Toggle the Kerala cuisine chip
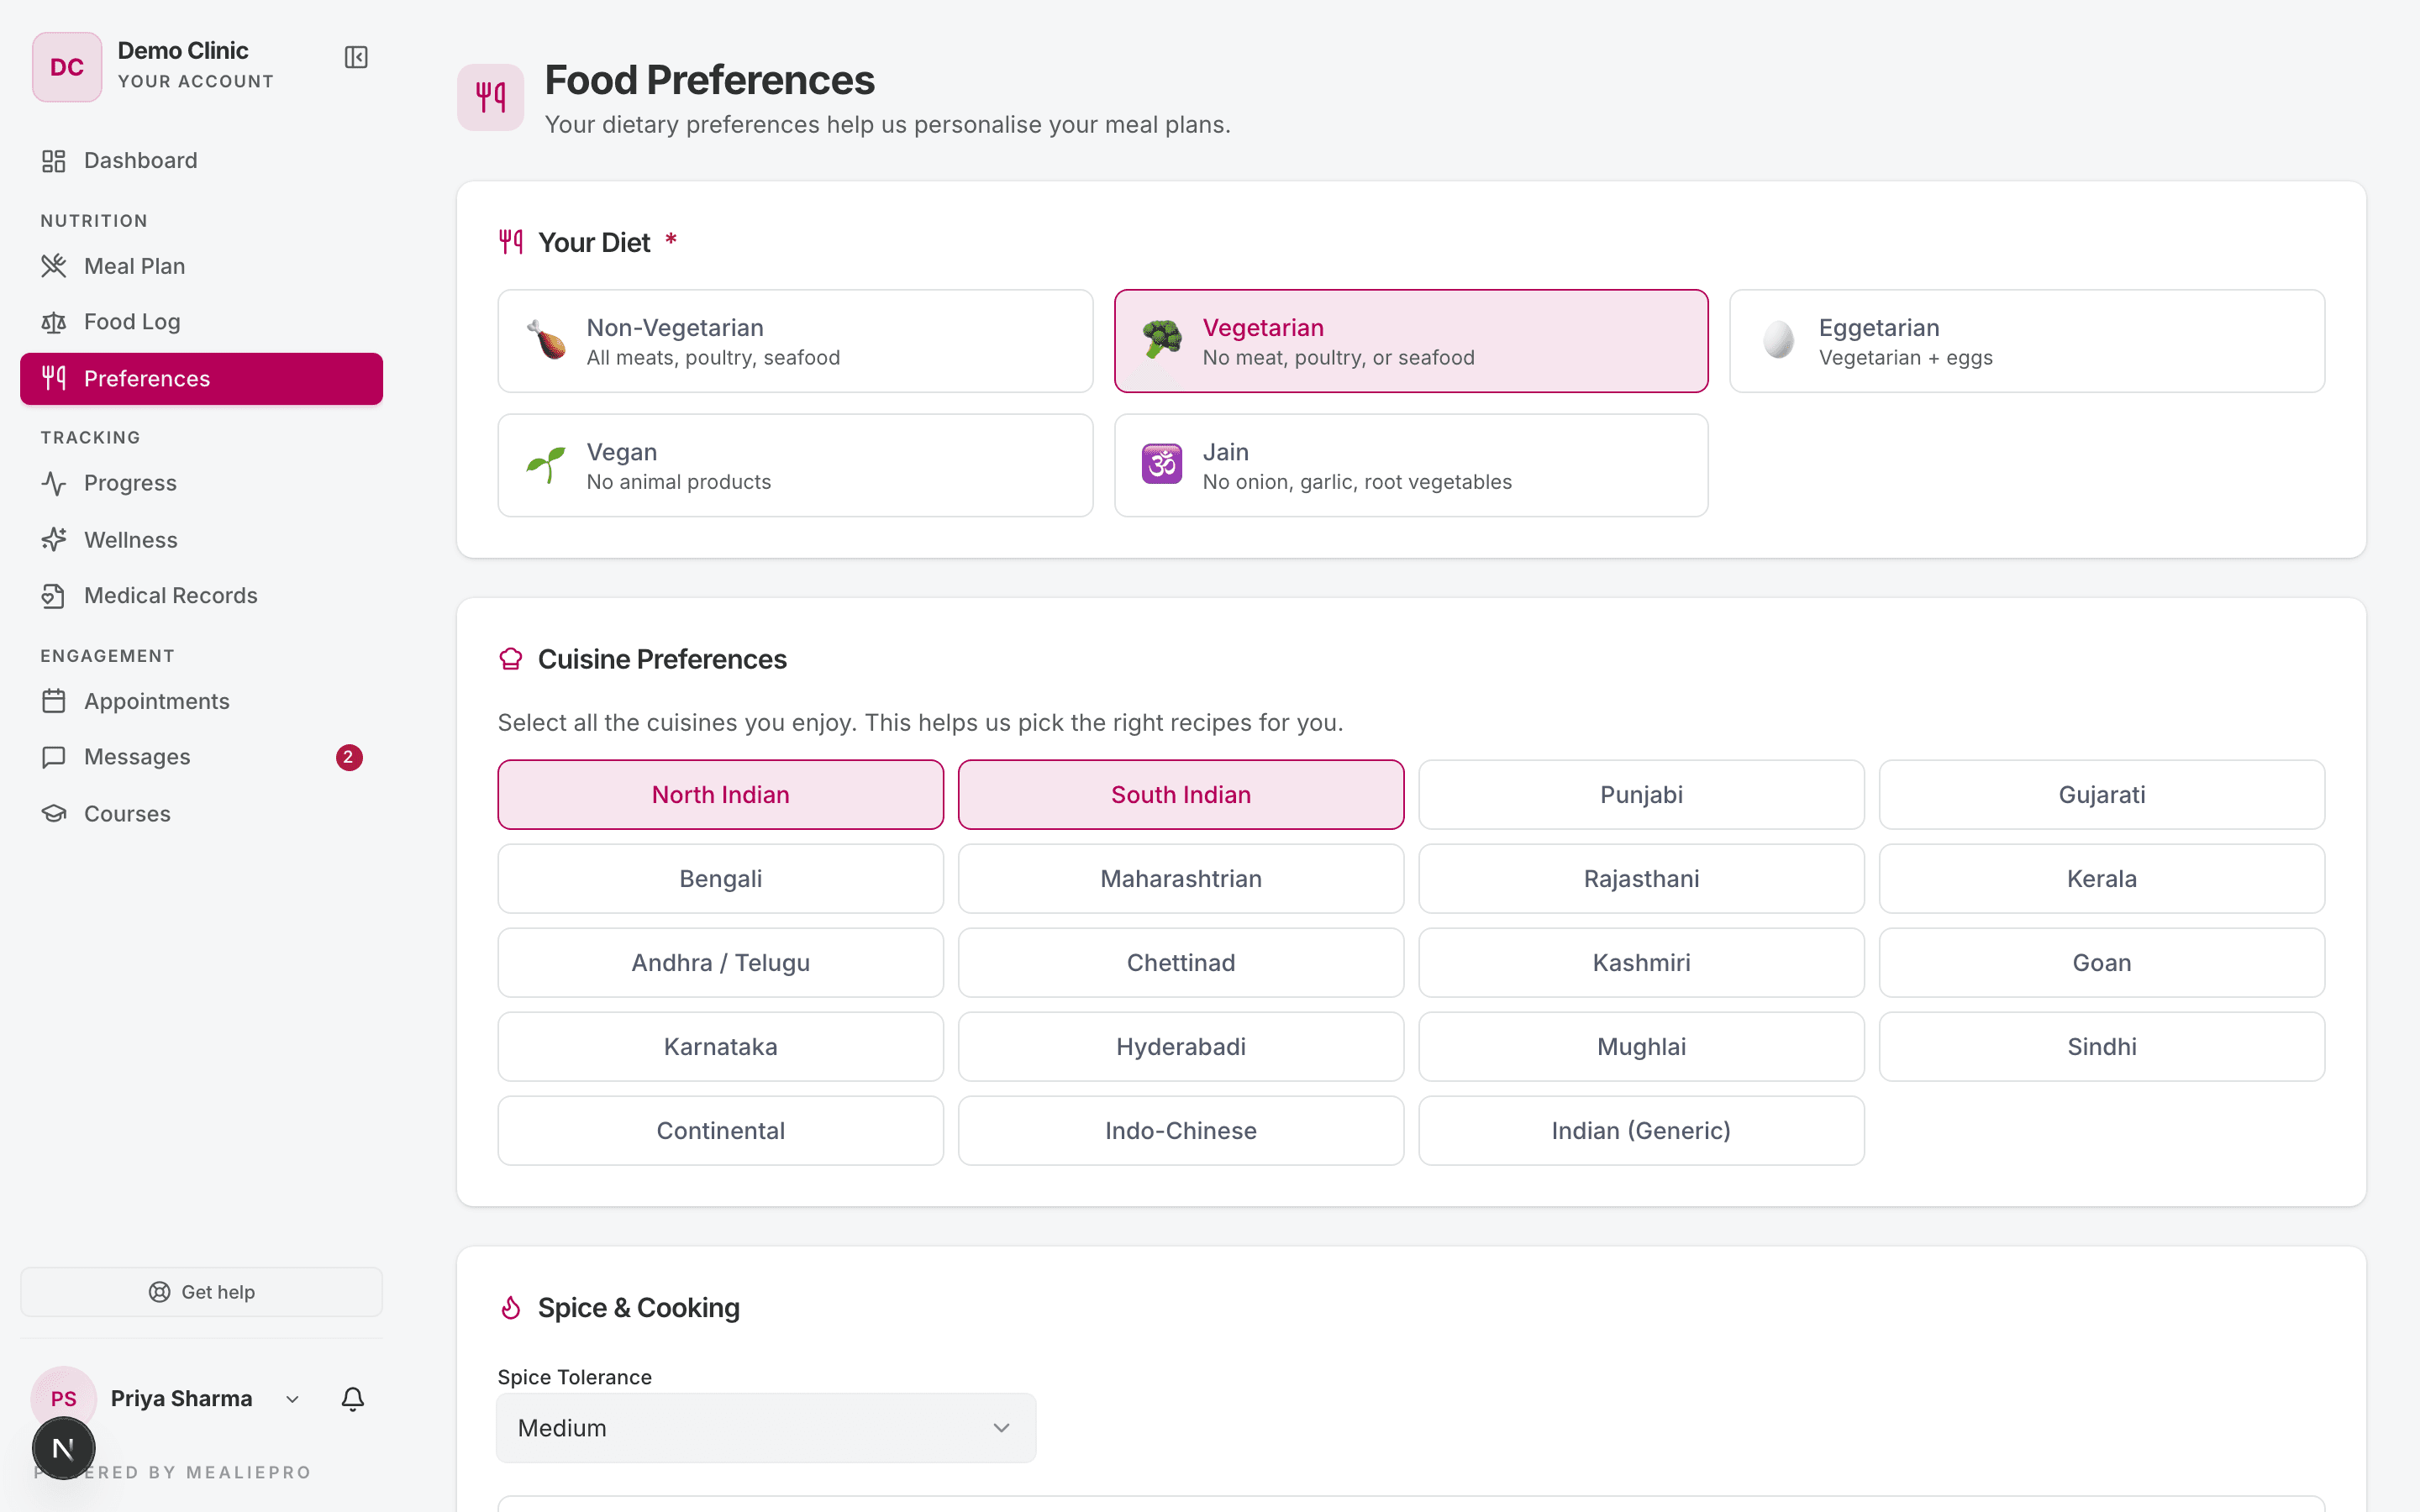Image resolution: width=2420 pixels, height=1512 pixels. [x=2102, y=879]
